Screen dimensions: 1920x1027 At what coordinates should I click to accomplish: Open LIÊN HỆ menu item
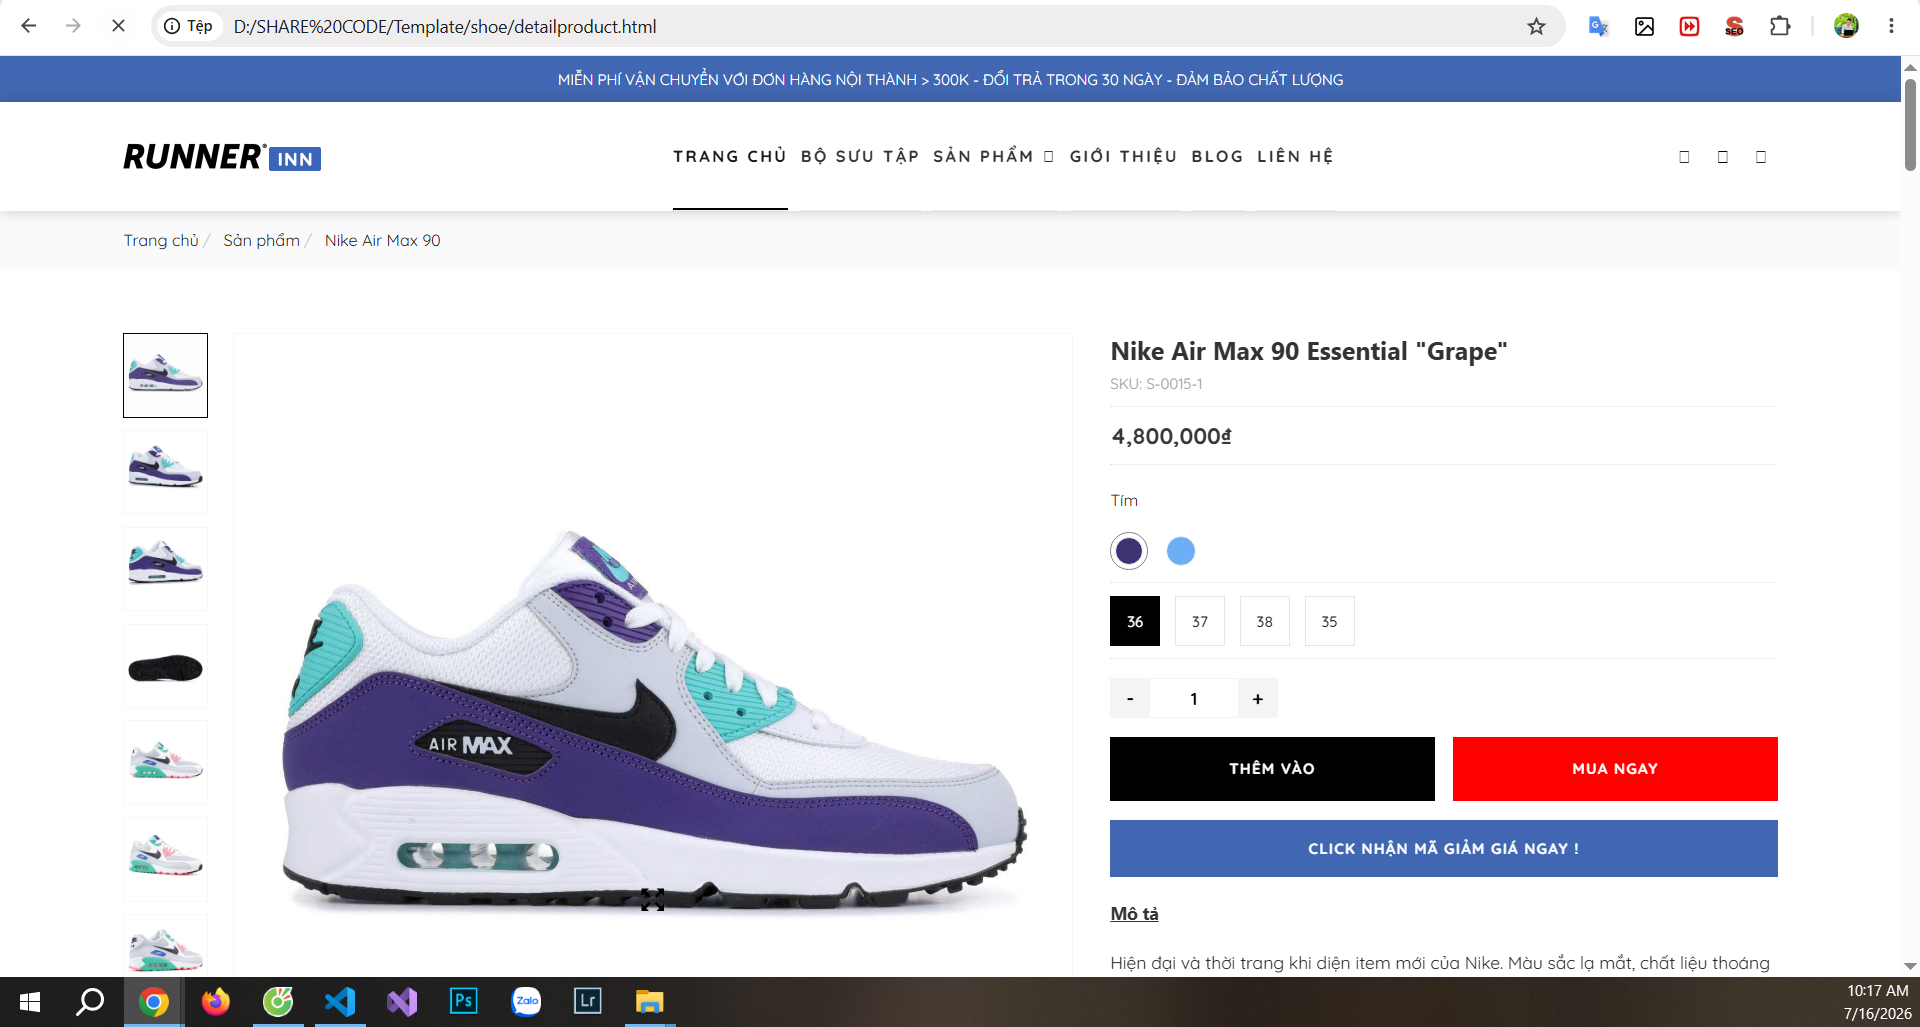[1296, 156]
